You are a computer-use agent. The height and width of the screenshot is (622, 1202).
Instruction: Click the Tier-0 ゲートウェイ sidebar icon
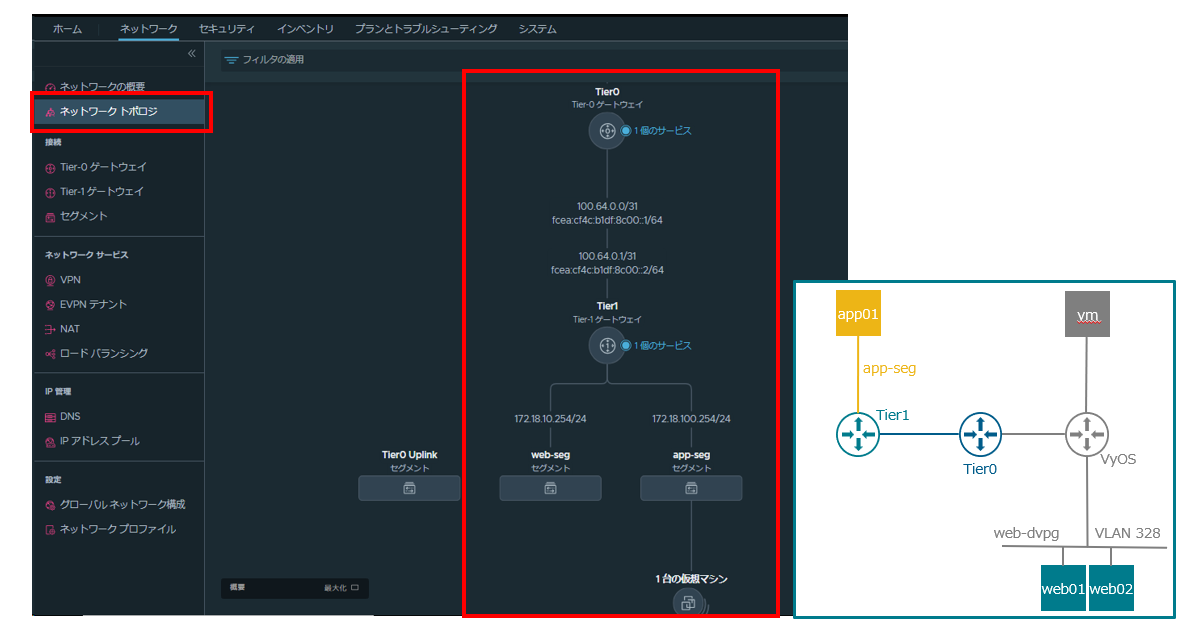pyautogui.click(x=50, y=168)
